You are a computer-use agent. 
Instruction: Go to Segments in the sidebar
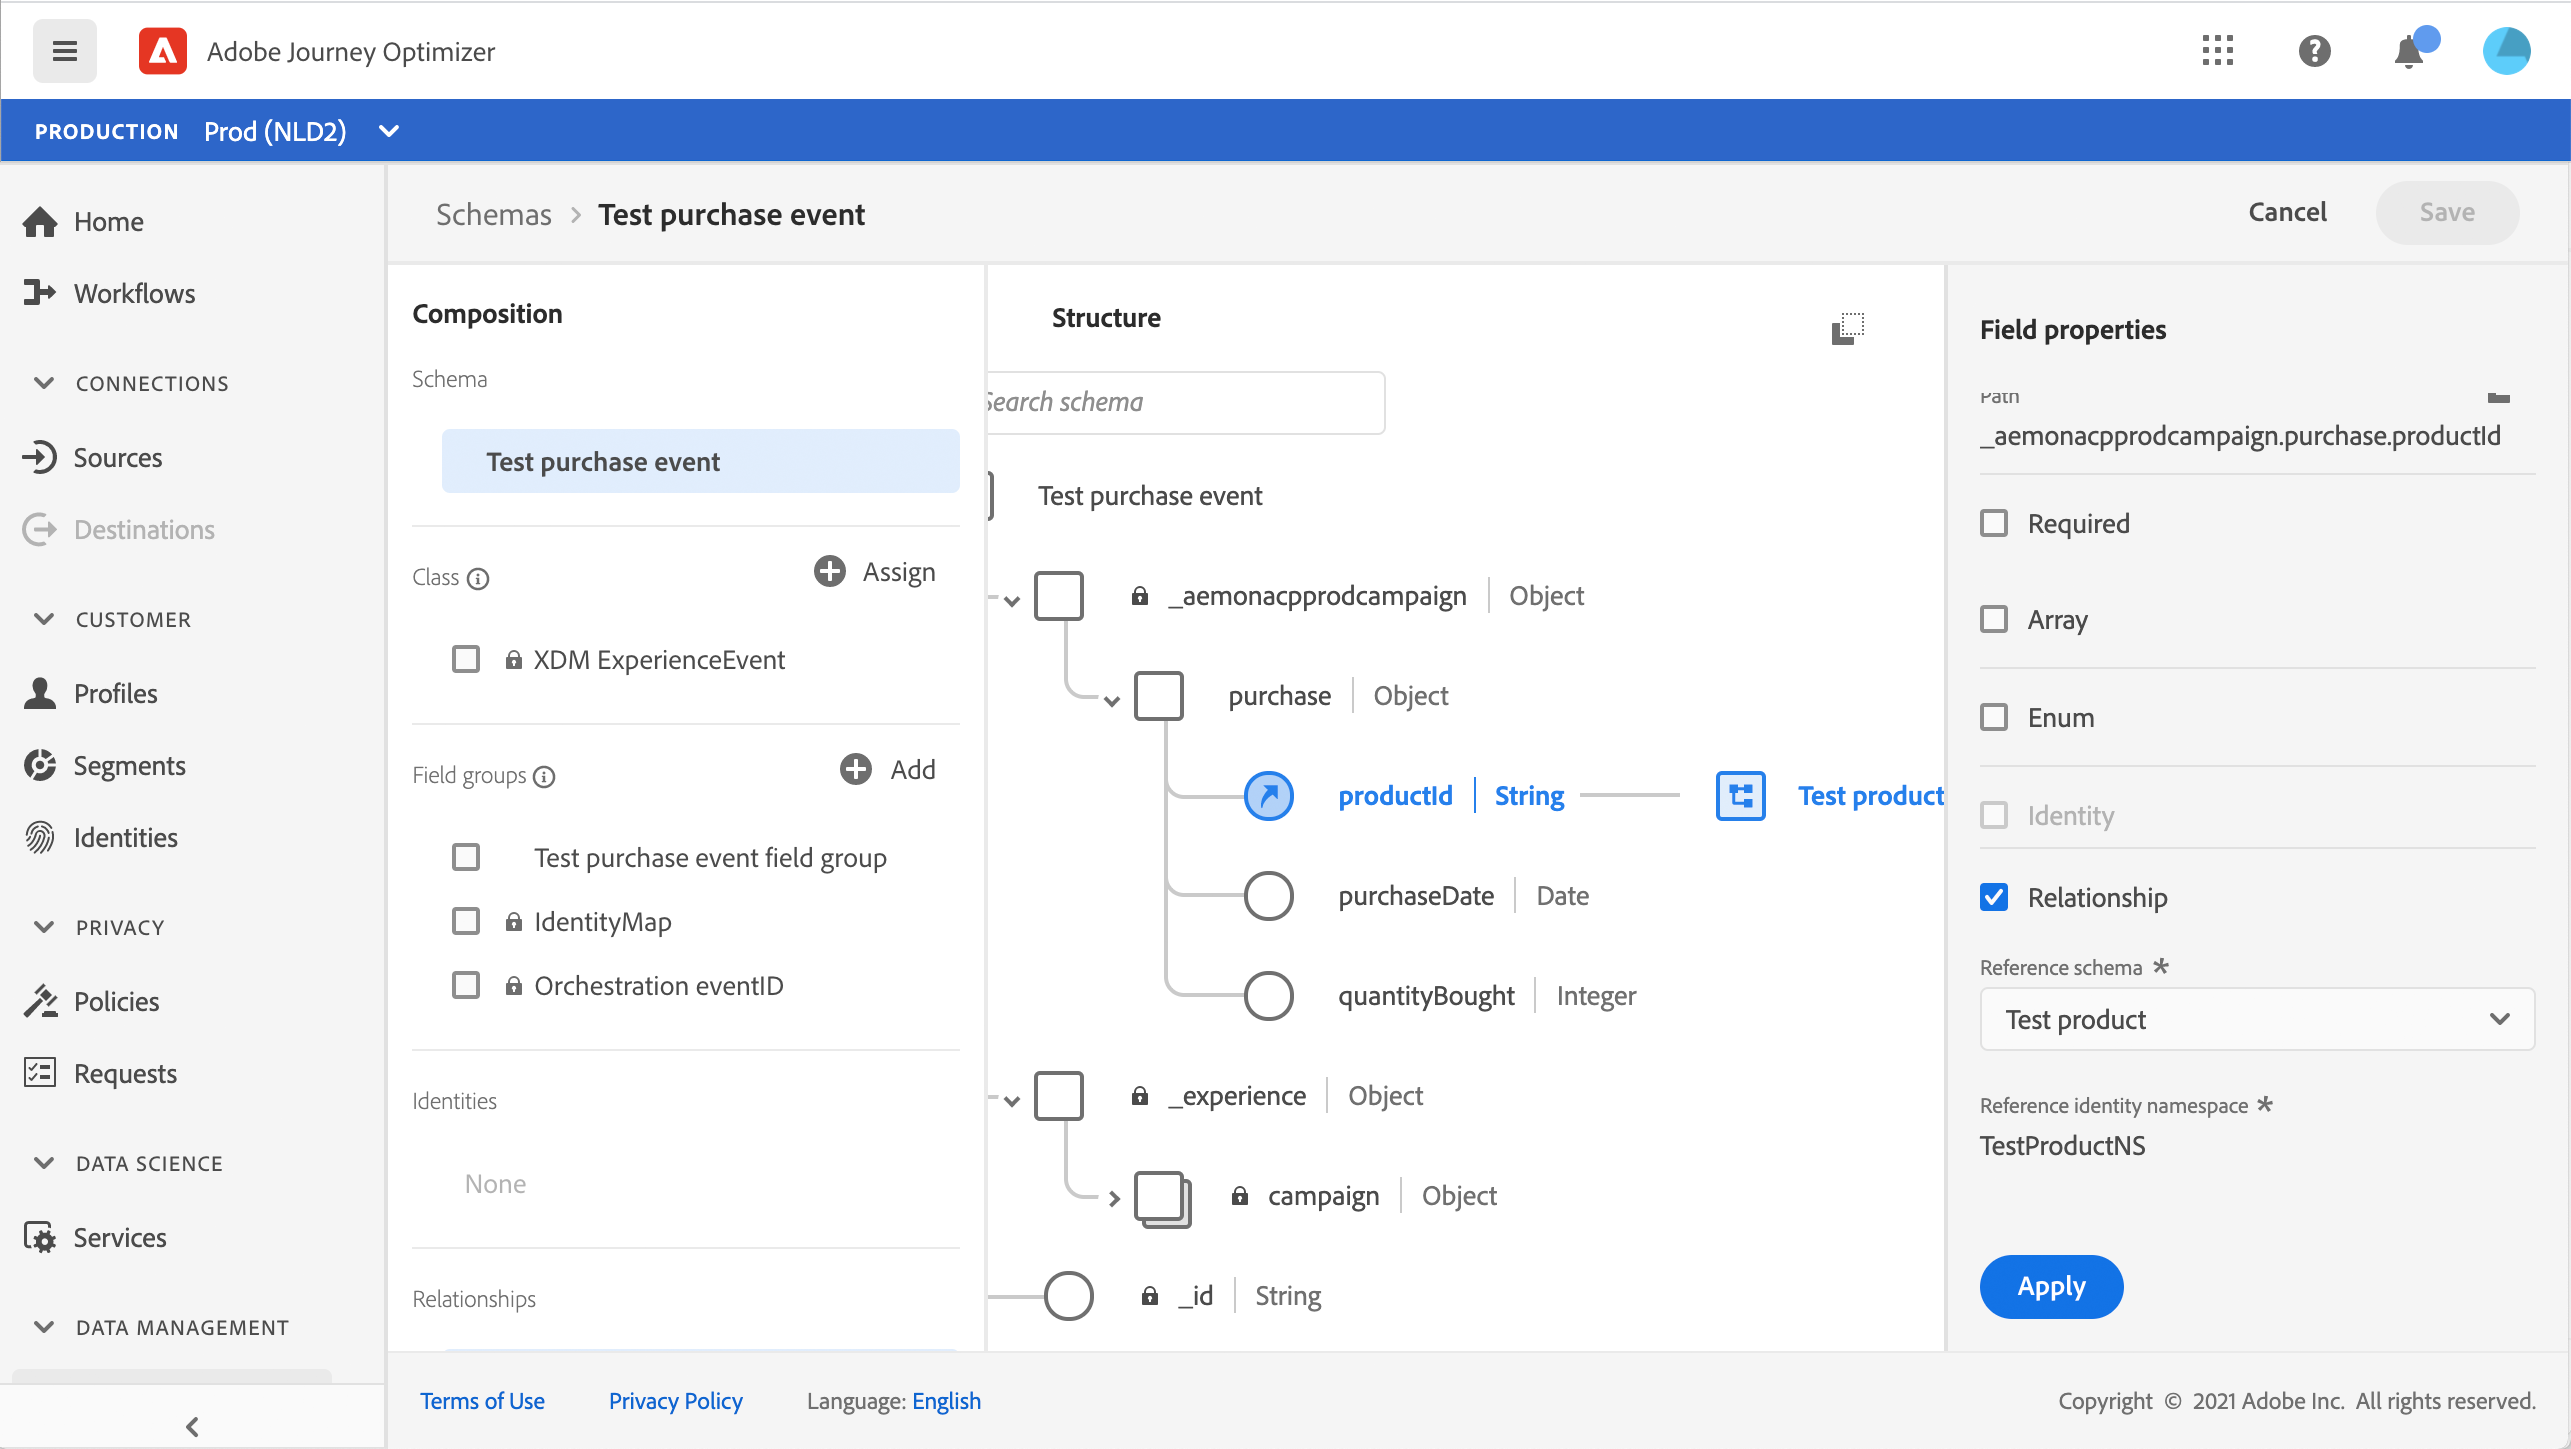129,766
